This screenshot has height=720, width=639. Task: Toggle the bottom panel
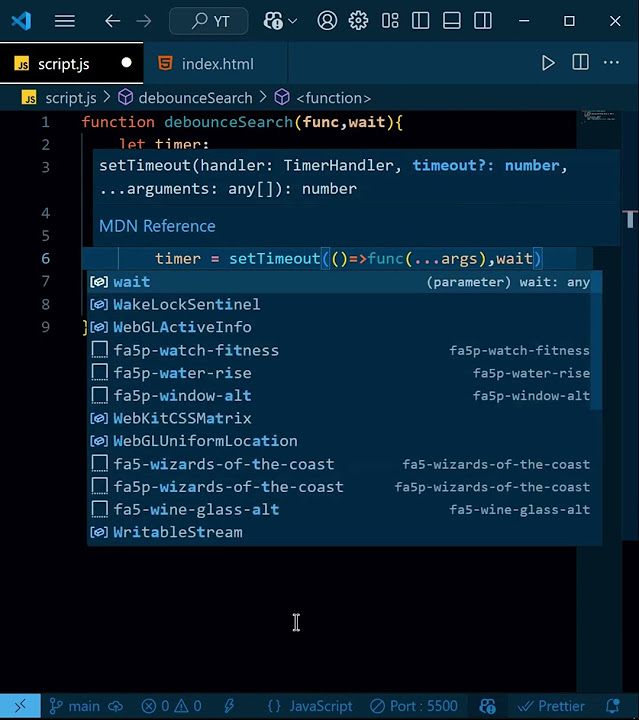[x=452, y=21]
